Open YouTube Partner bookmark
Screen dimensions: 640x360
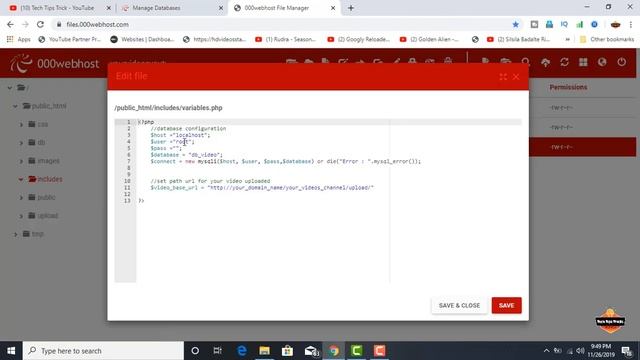69,39
